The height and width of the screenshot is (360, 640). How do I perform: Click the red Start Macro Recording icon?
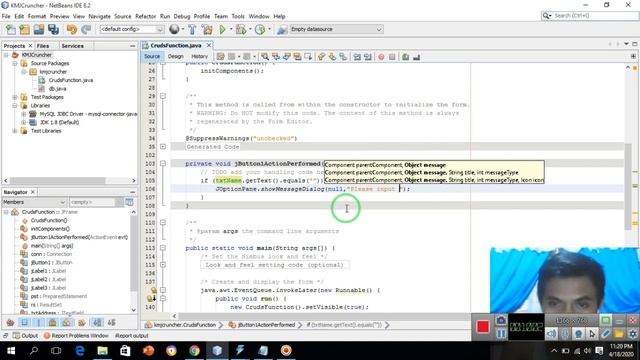(381, 57)
